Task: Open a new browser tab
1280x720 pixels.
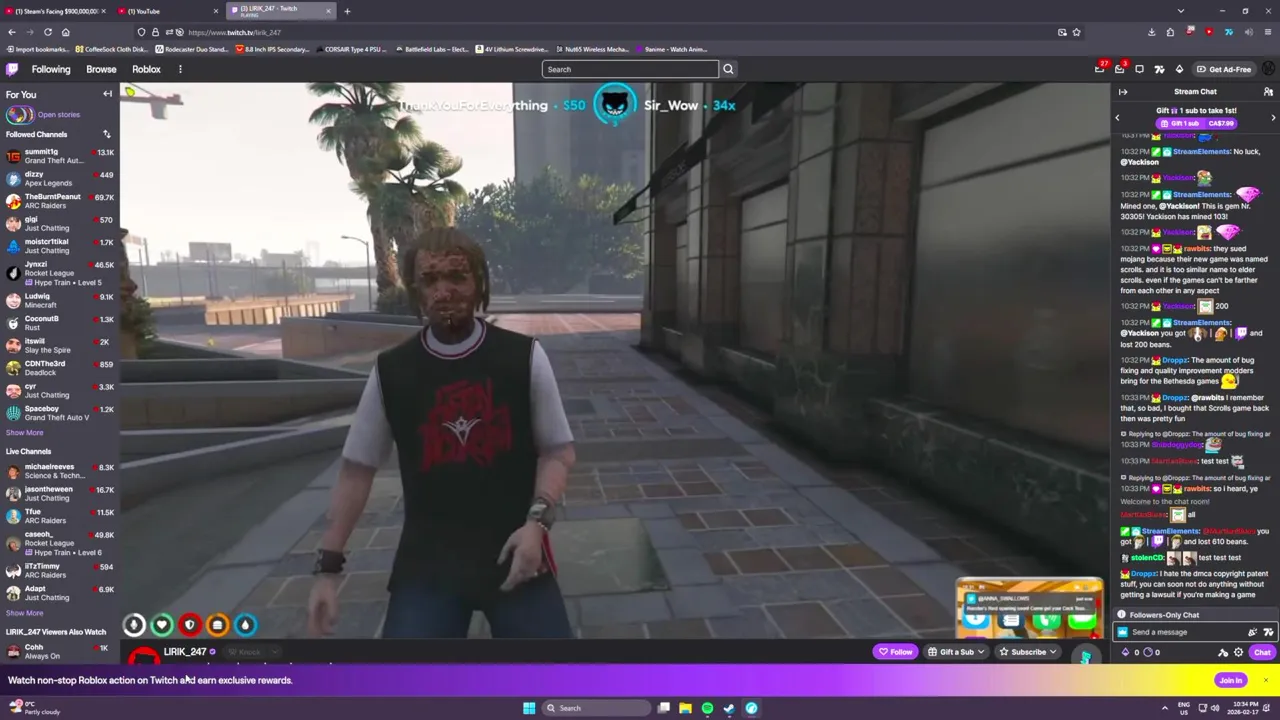Action: (x=347, y=11)
